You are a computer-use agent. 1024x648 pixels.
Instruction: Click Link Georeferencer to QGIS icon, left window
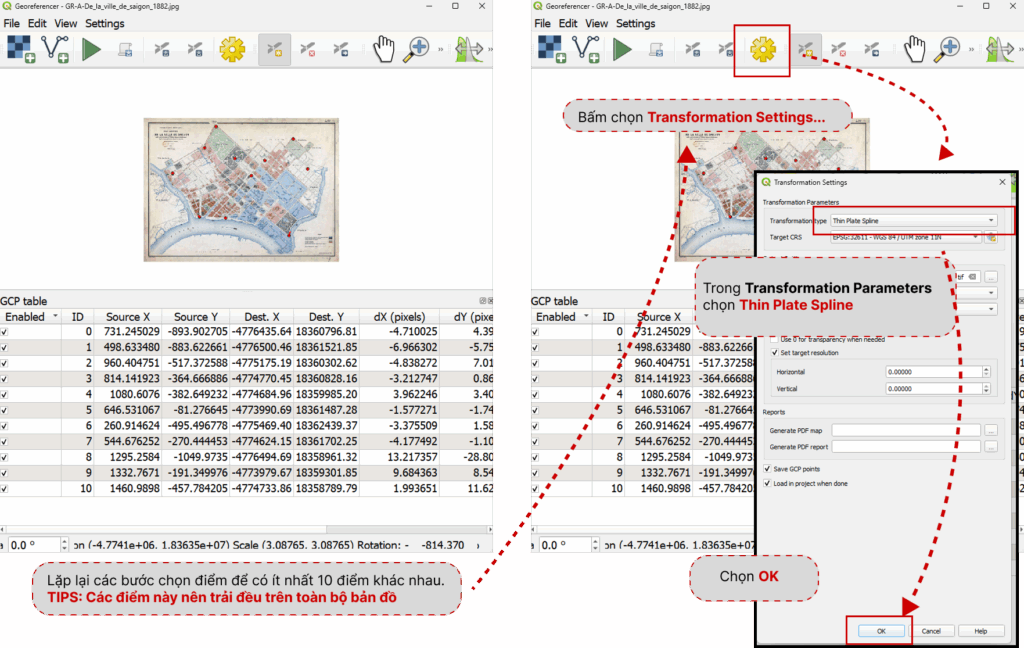point(468,50)
